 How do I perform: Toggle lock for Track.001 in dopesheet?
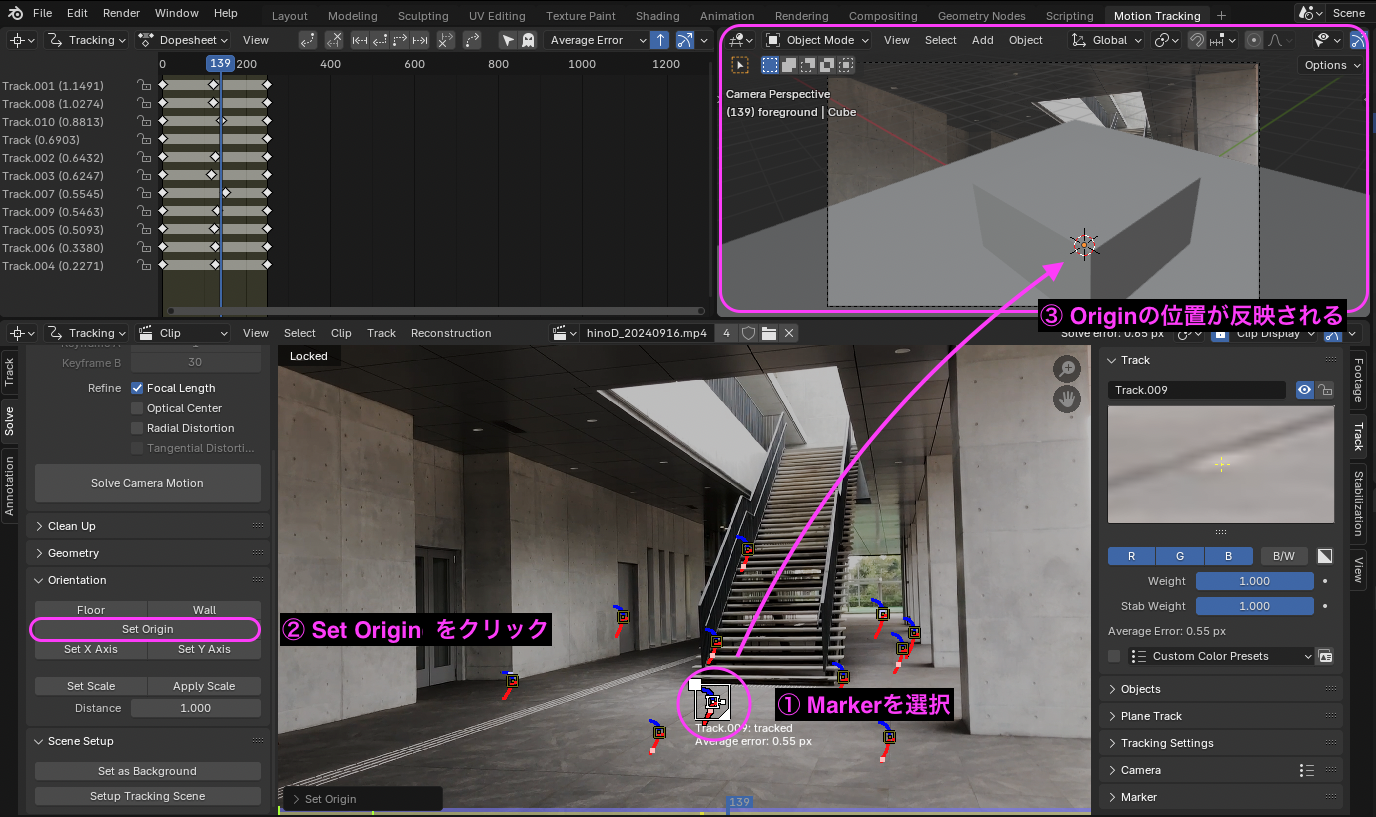click(x=145, y=86)
